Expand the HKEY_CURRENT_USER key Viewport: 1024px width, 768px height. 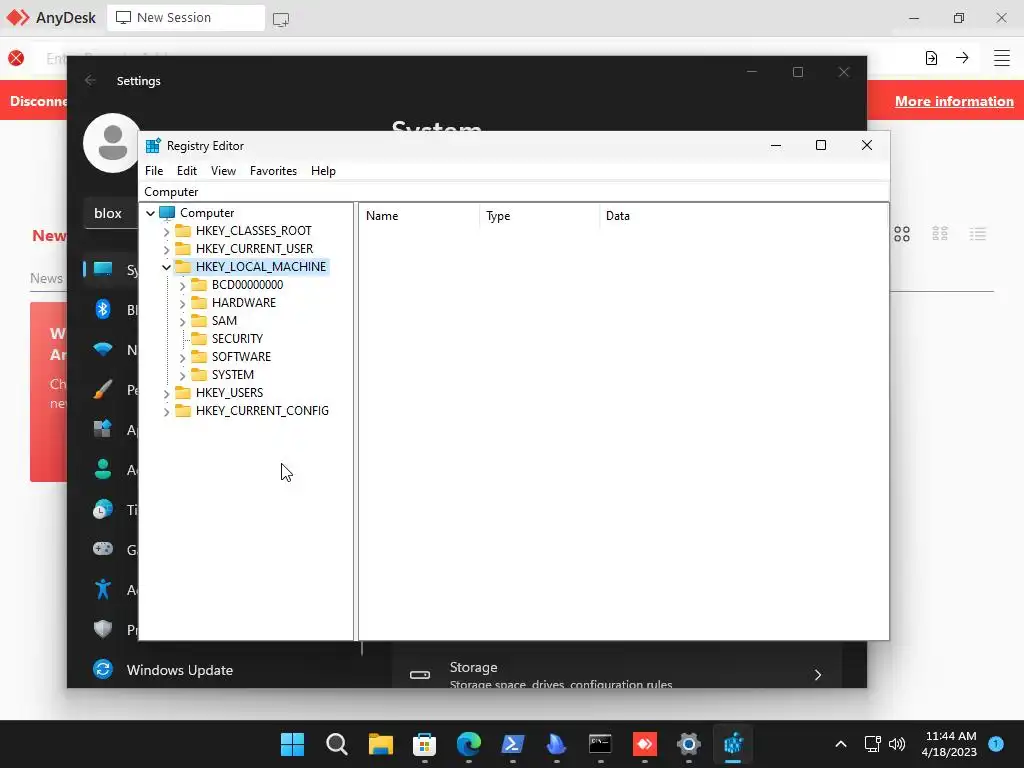(x=166, y=249)
